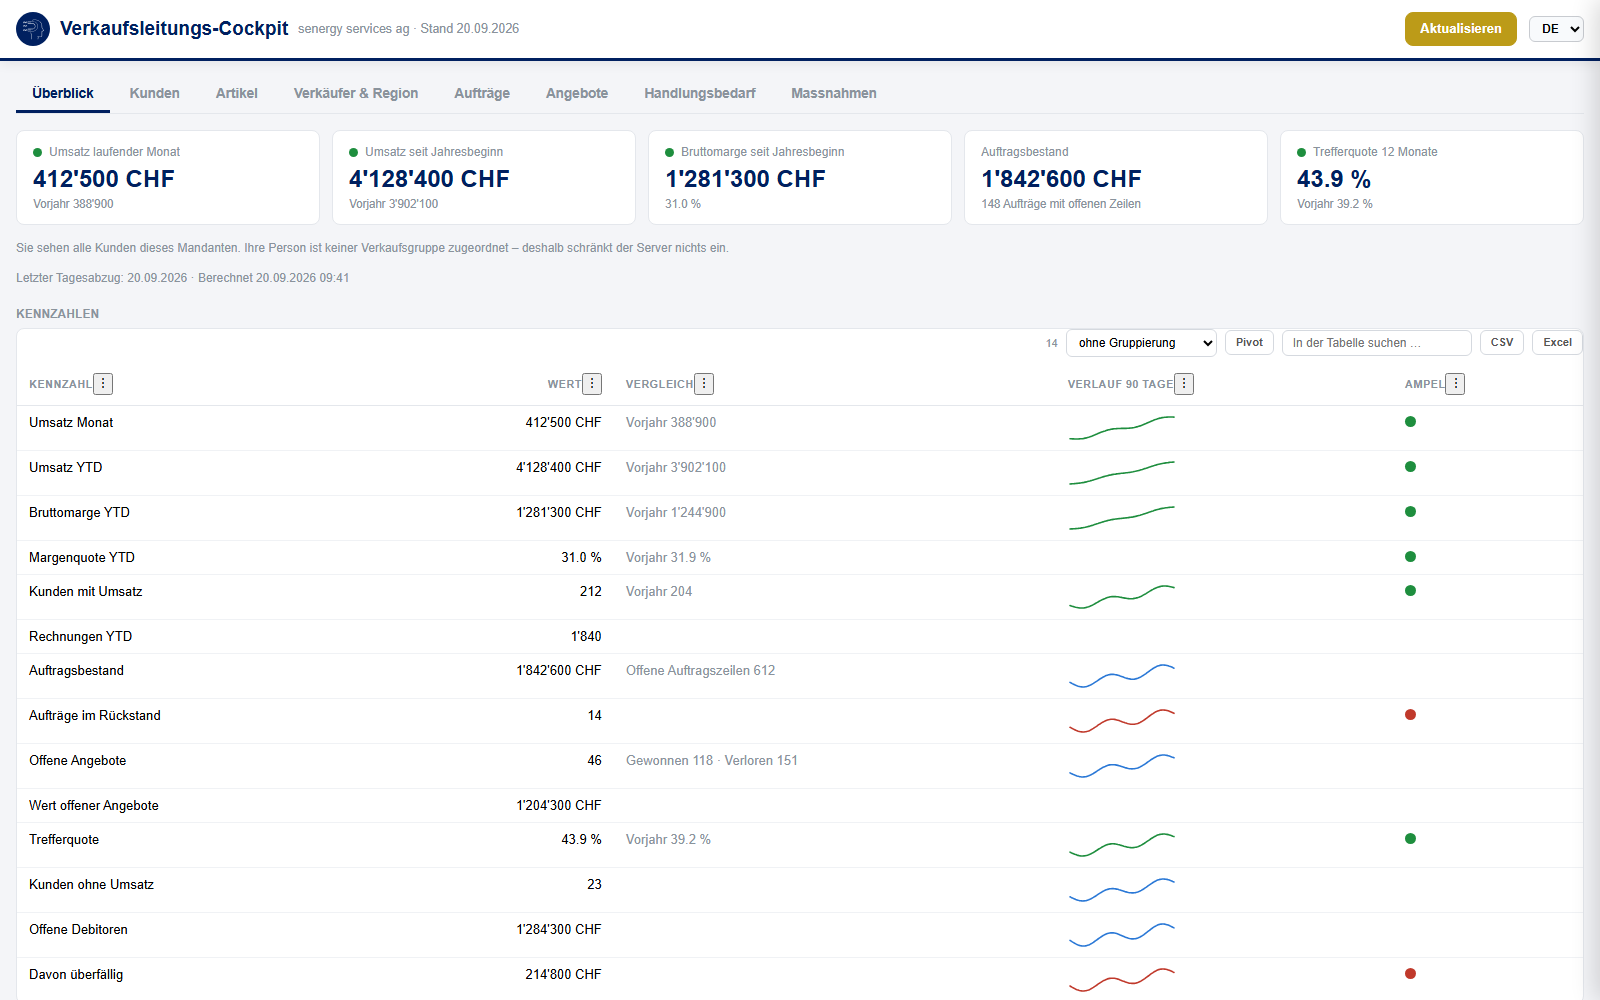Select the 'Trefferquote 12 Monate' KPI card
The width and height of the screenshot is (1600, 1000).
1432,178
